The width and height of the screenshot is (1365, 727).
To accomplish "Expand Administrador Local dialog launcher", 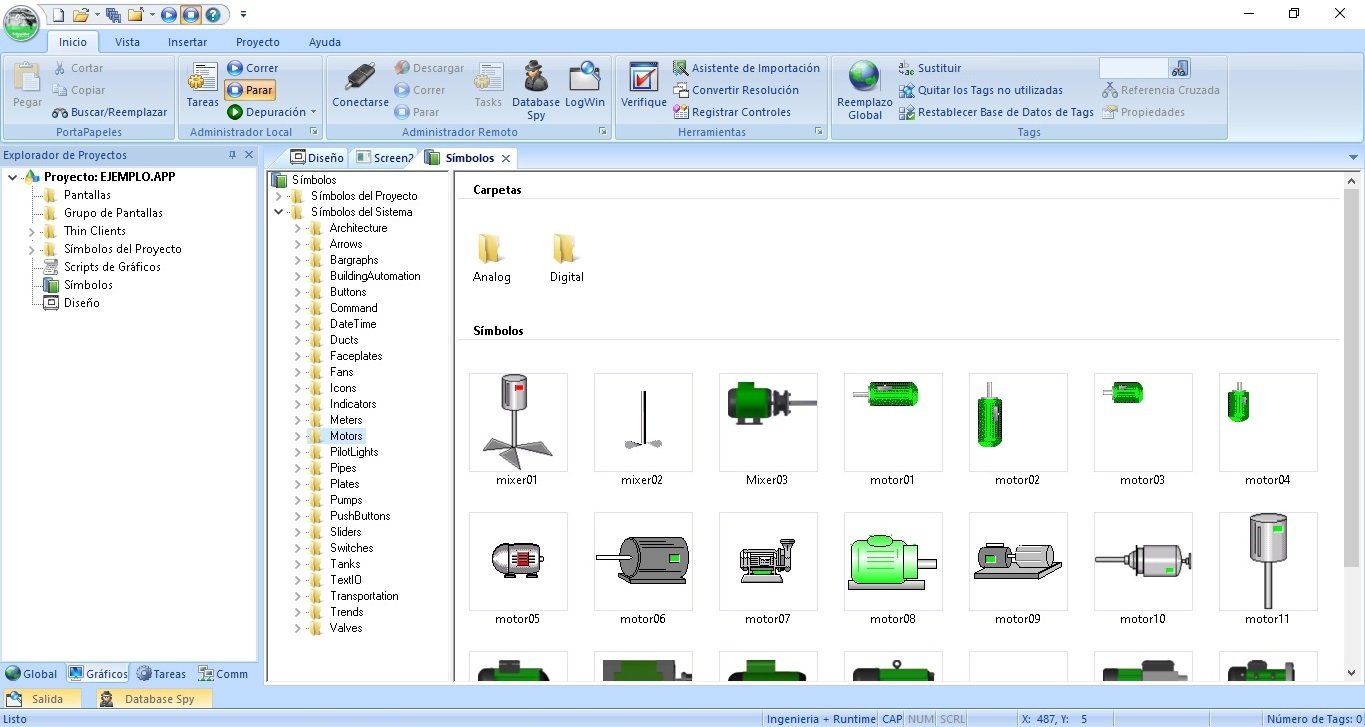I will (313, 132).
